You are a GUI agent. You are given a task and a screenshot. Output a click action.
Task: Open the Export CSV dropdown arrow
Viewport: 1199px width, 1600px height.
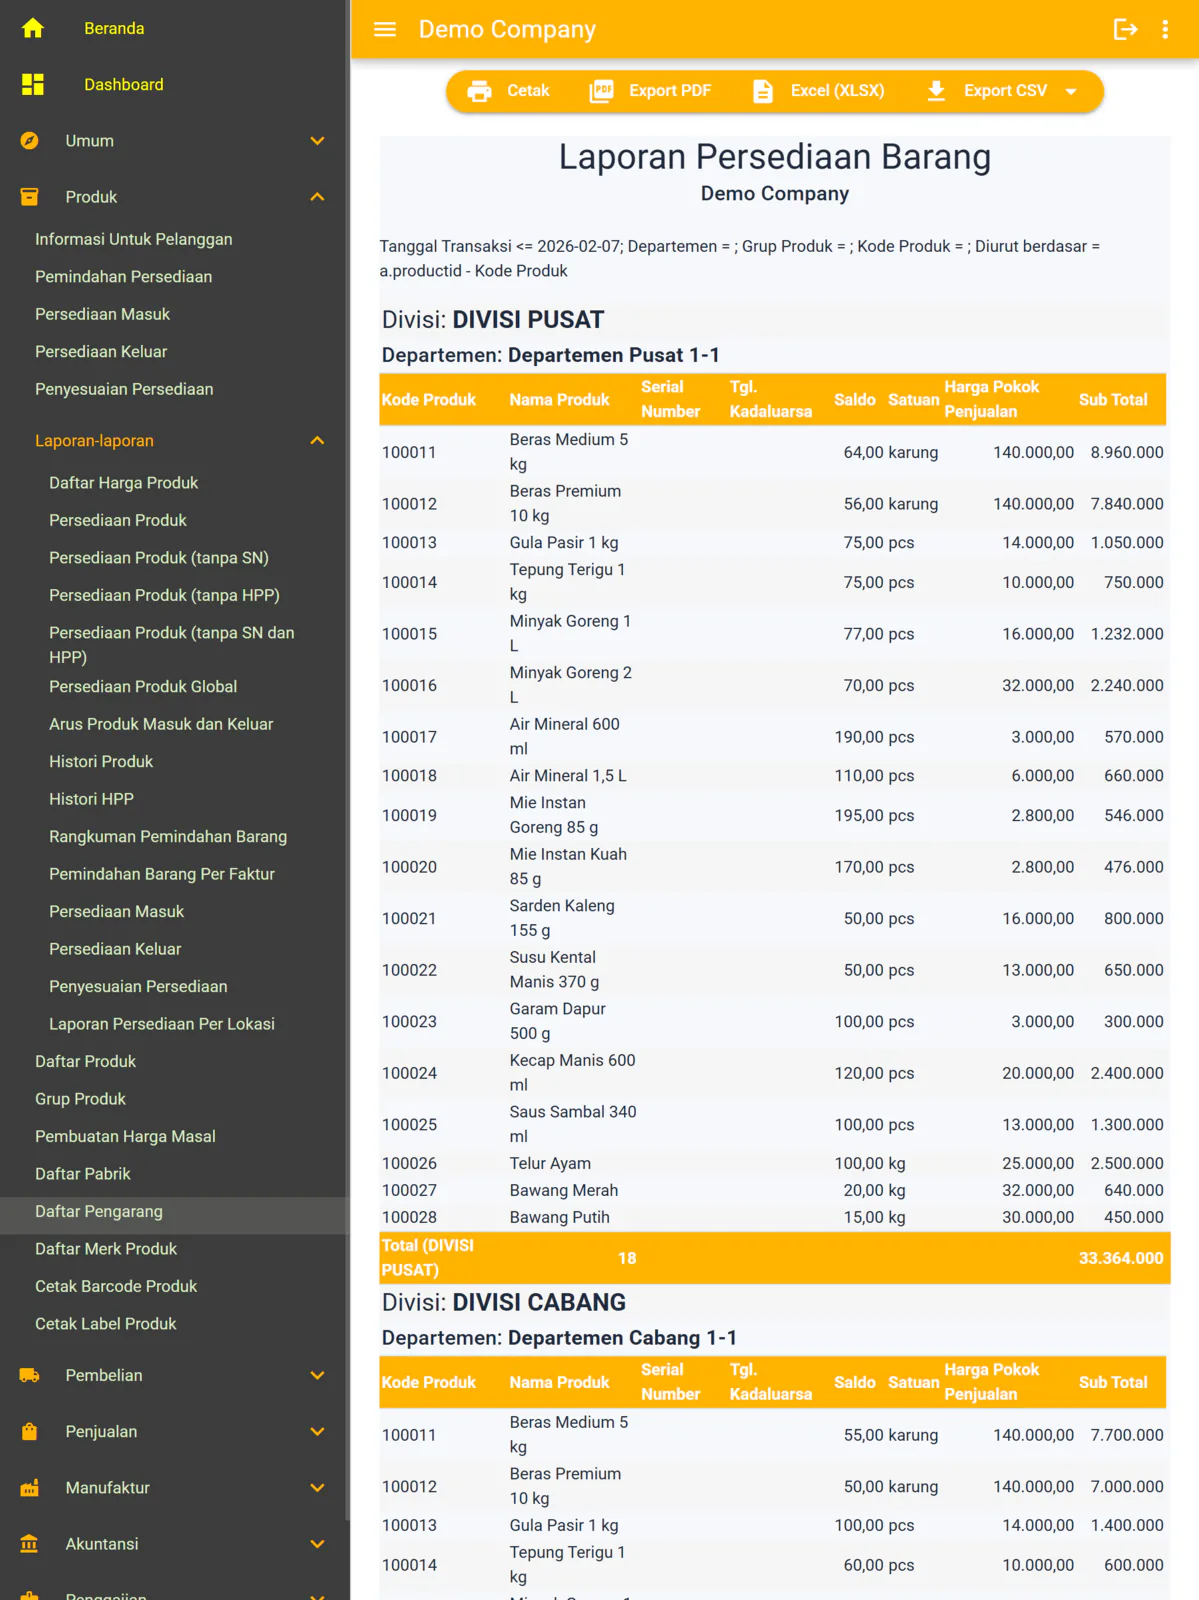[1071, 91]
